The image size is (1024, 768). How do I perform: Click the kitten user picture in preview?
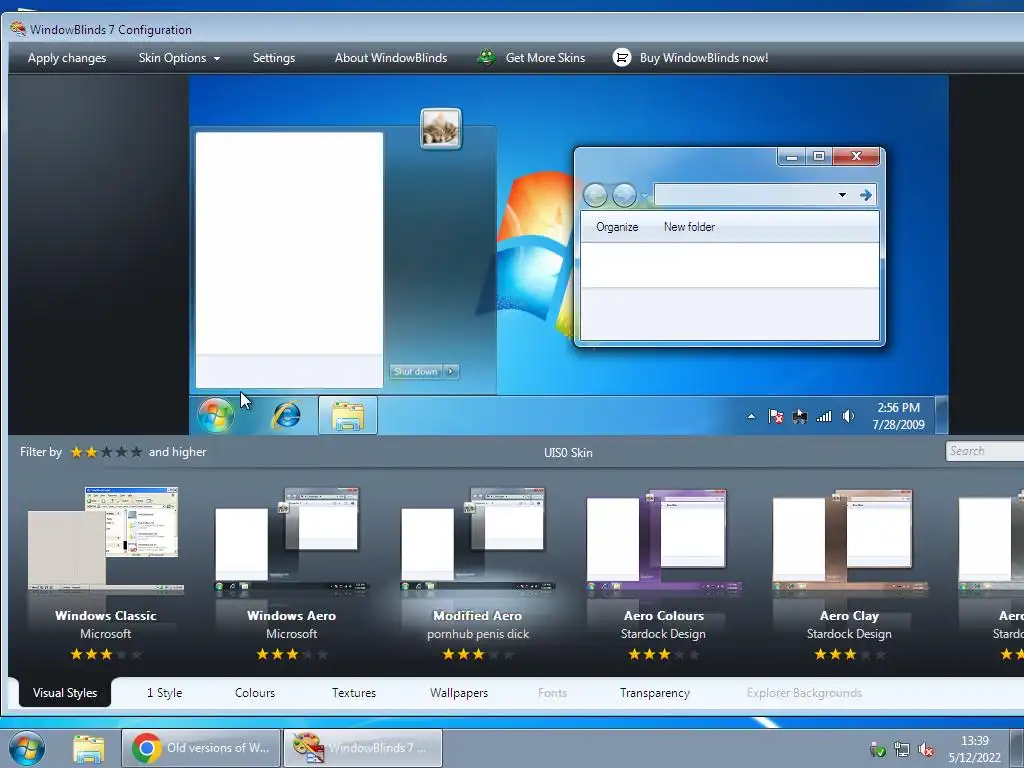tap(441, 129)
